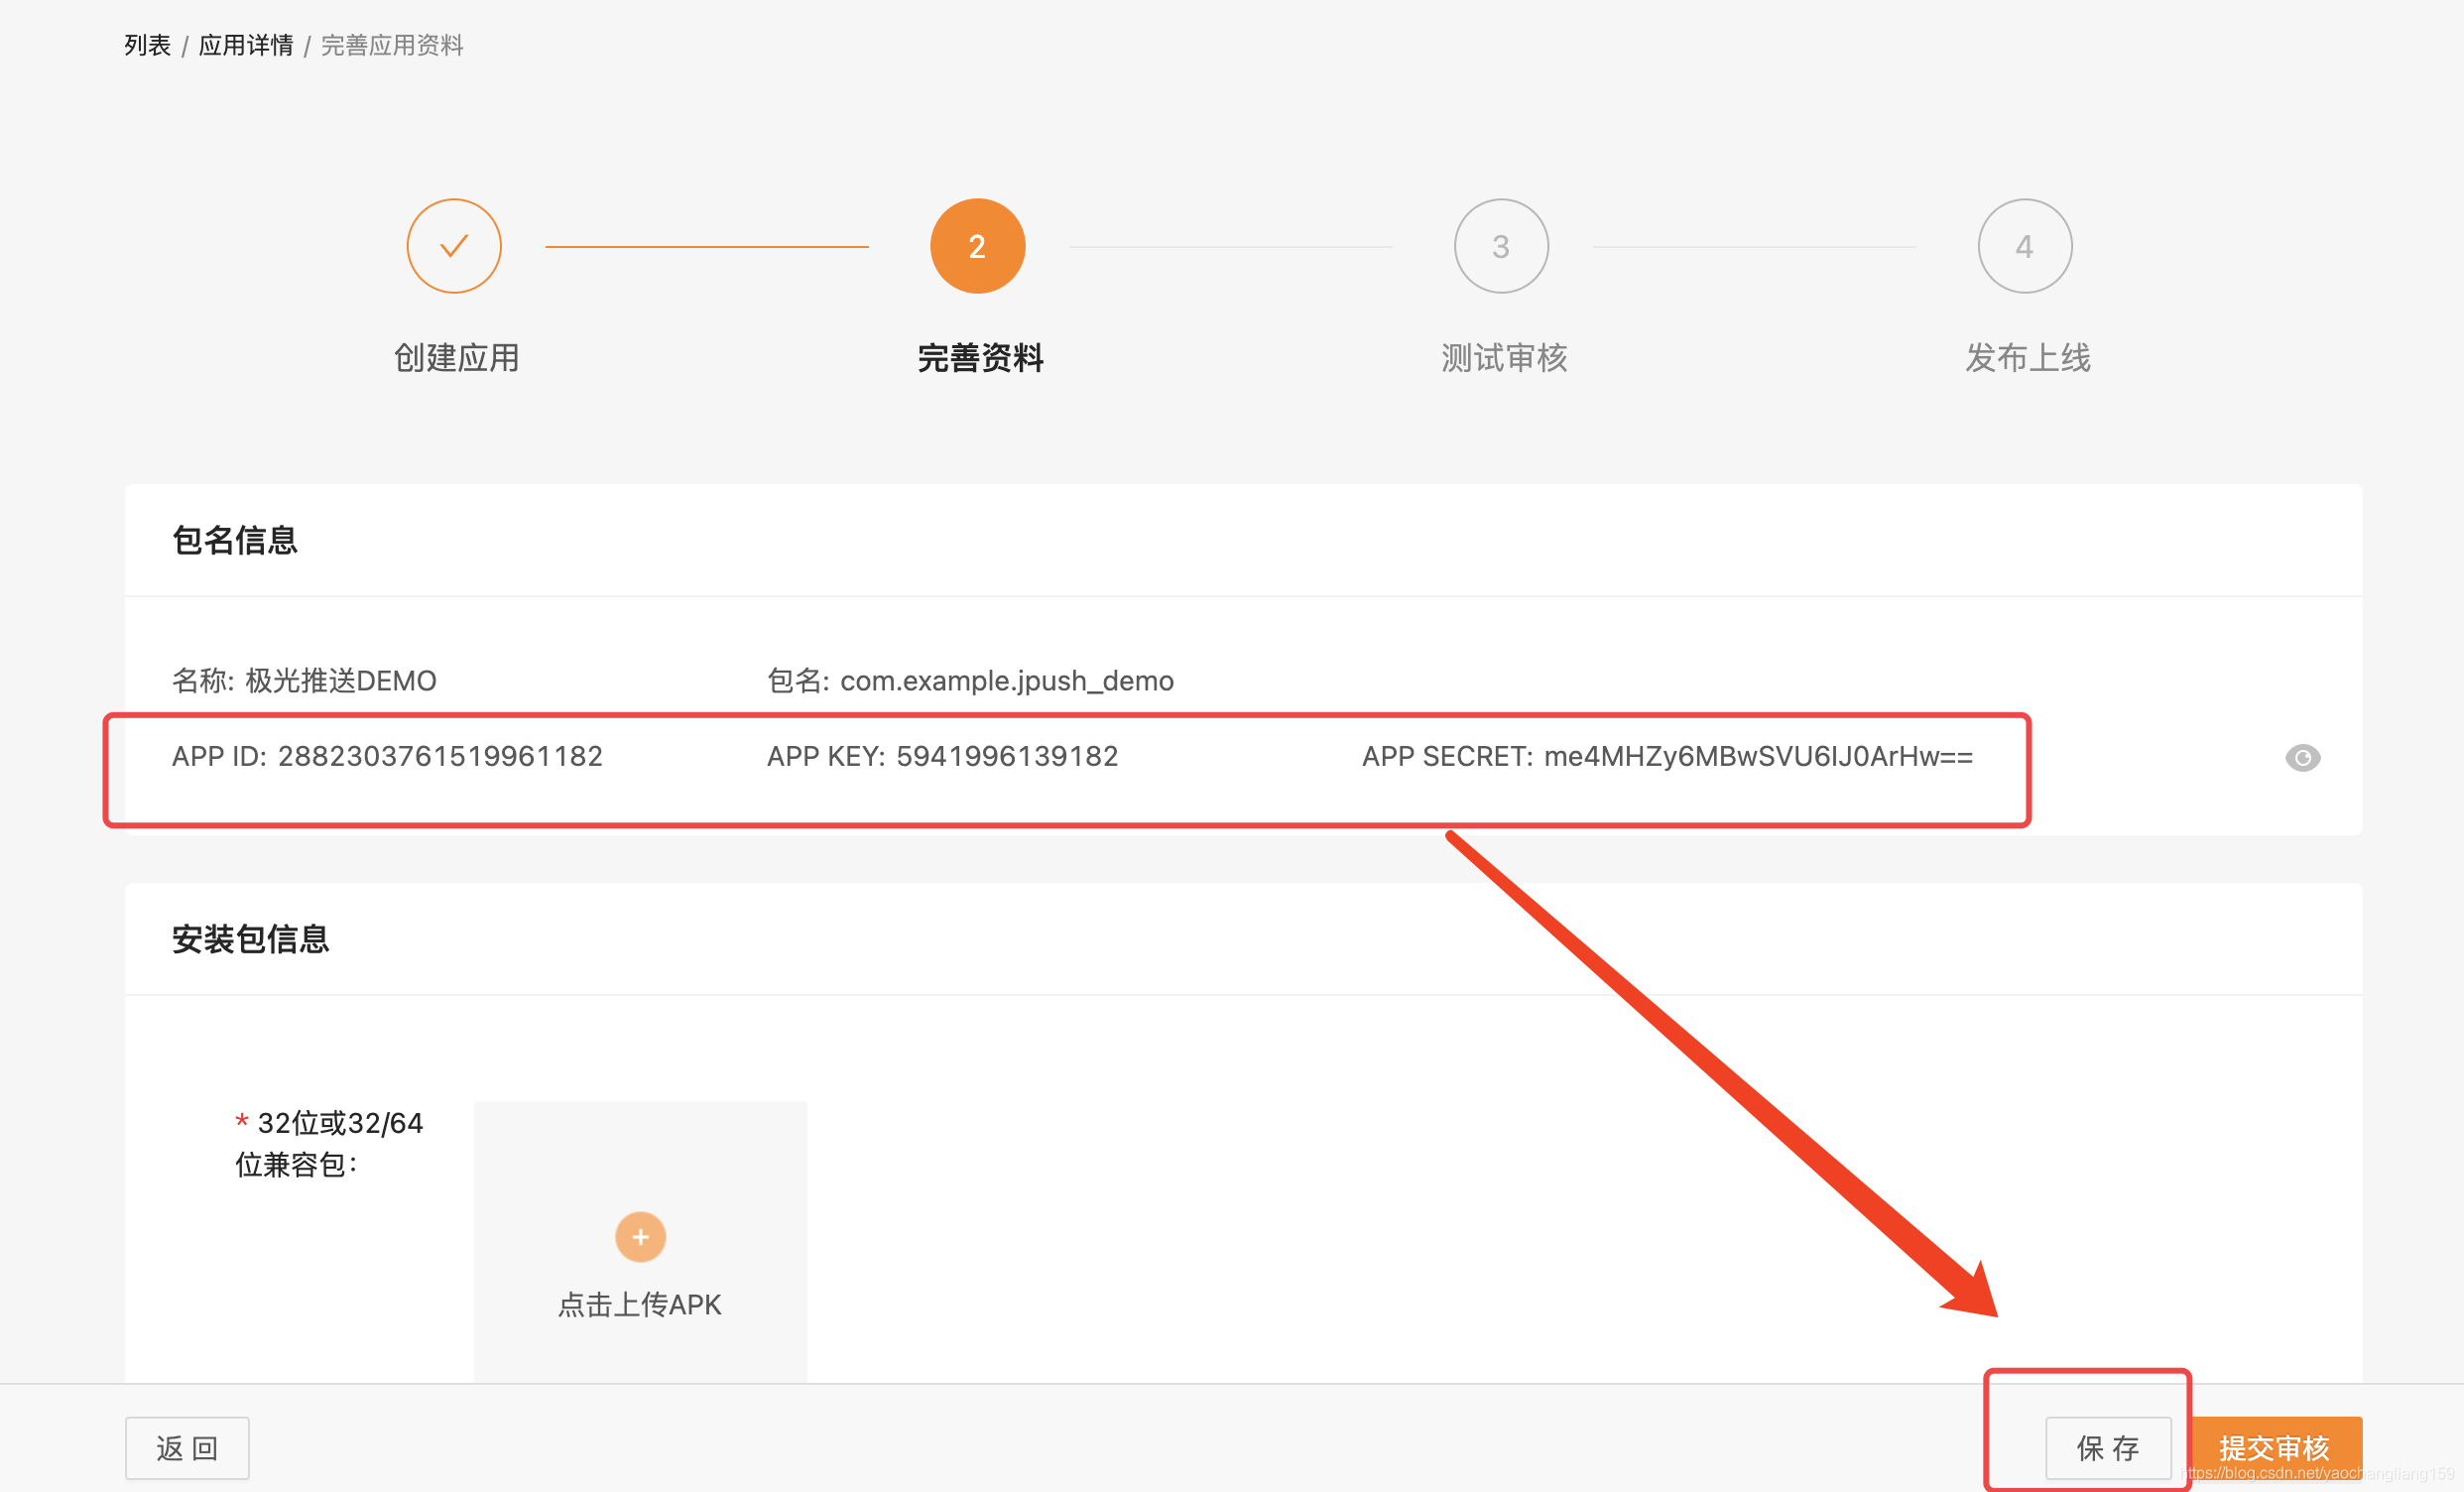Click 32位或32/64位兼容包 field label
This screenshot has height=1492, width=2464.
[x=329, y=1144]
